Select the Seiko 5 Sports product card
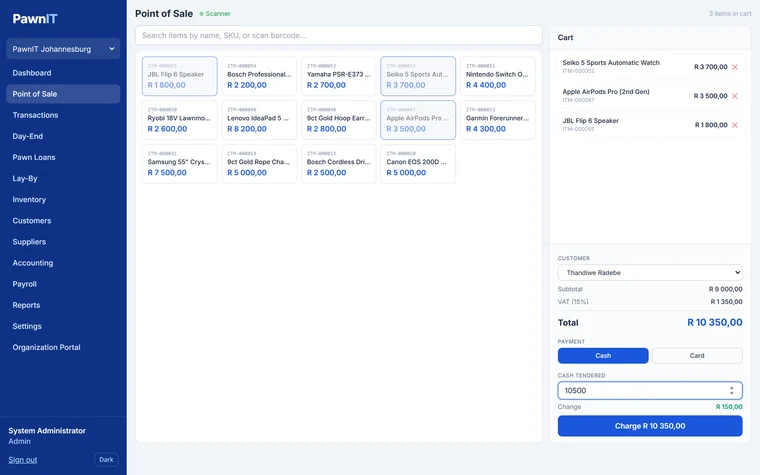Image resolution: width=760 pixels, height=475 pixels. click(x=418, y=76)
